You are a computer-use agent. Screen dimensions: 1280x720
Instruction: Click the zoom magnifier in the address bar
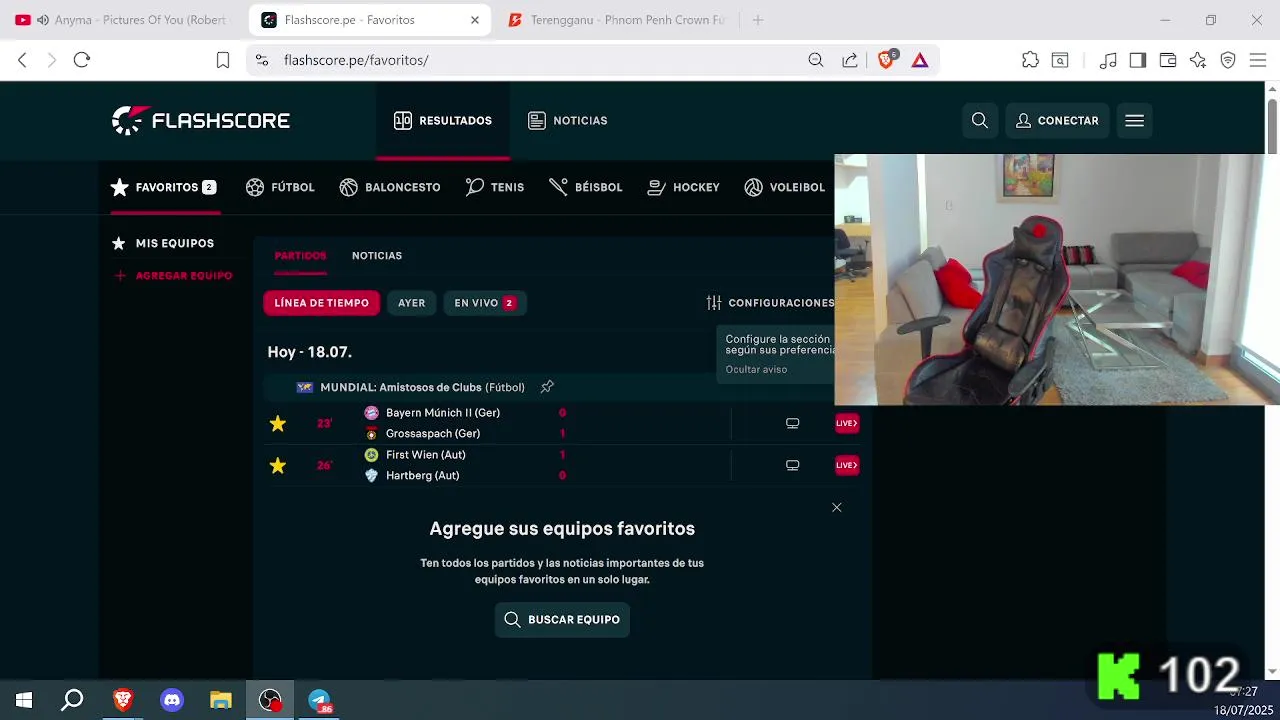816,60
